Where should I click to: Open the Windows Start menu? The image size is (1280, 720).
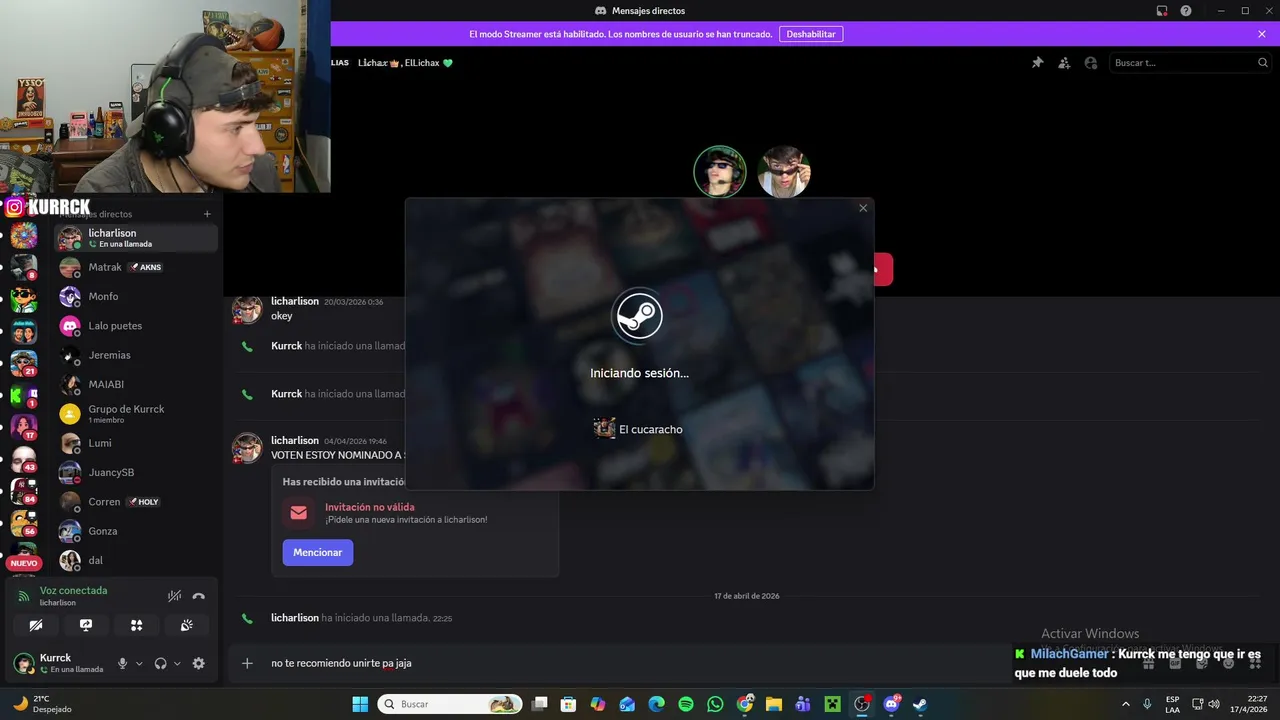pos(360,704)
